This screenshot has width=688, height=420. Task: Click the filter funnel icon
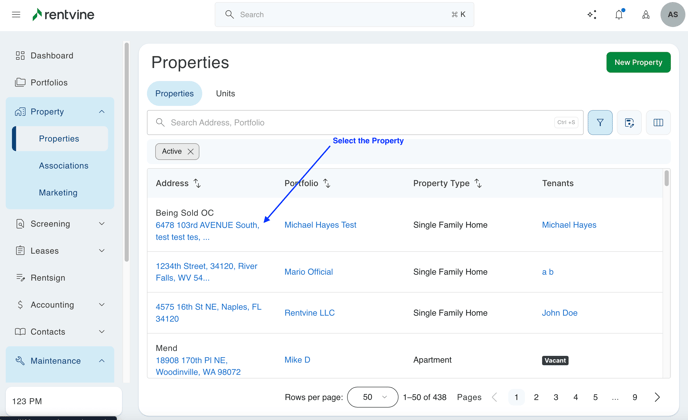click(600, 123)
